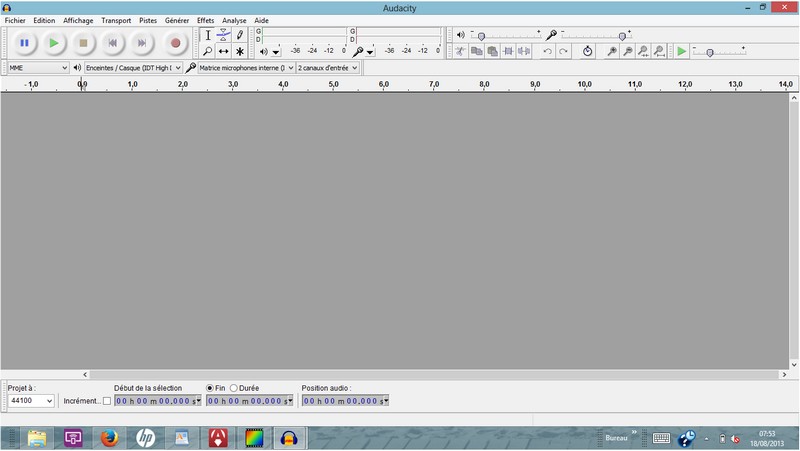Screen dimensions: 800x451
Task: Click the Cut scissors icon
Action: pyautogui.click(x=460, y=51)
